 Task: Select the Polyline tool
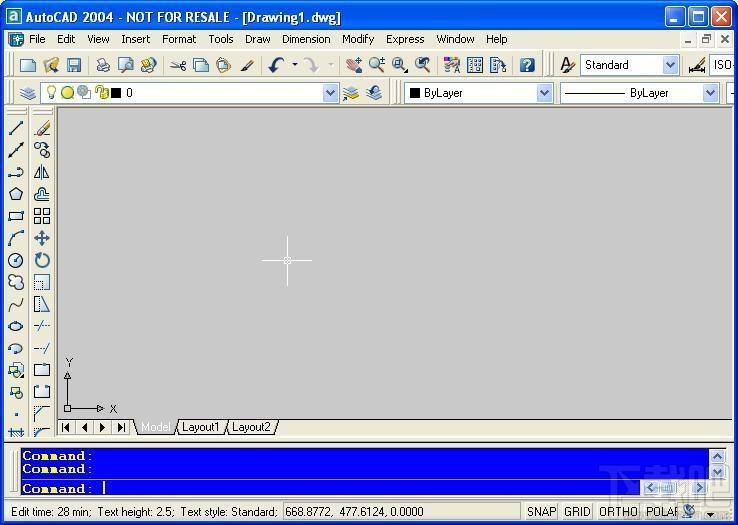[16, 172]
